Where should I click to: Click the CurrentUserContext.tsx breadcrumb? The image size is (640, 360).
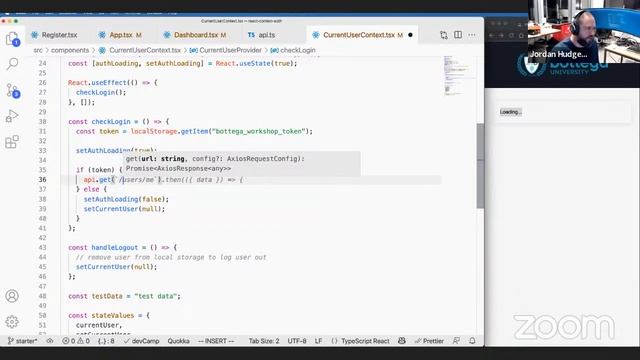[x=145, y=50]
